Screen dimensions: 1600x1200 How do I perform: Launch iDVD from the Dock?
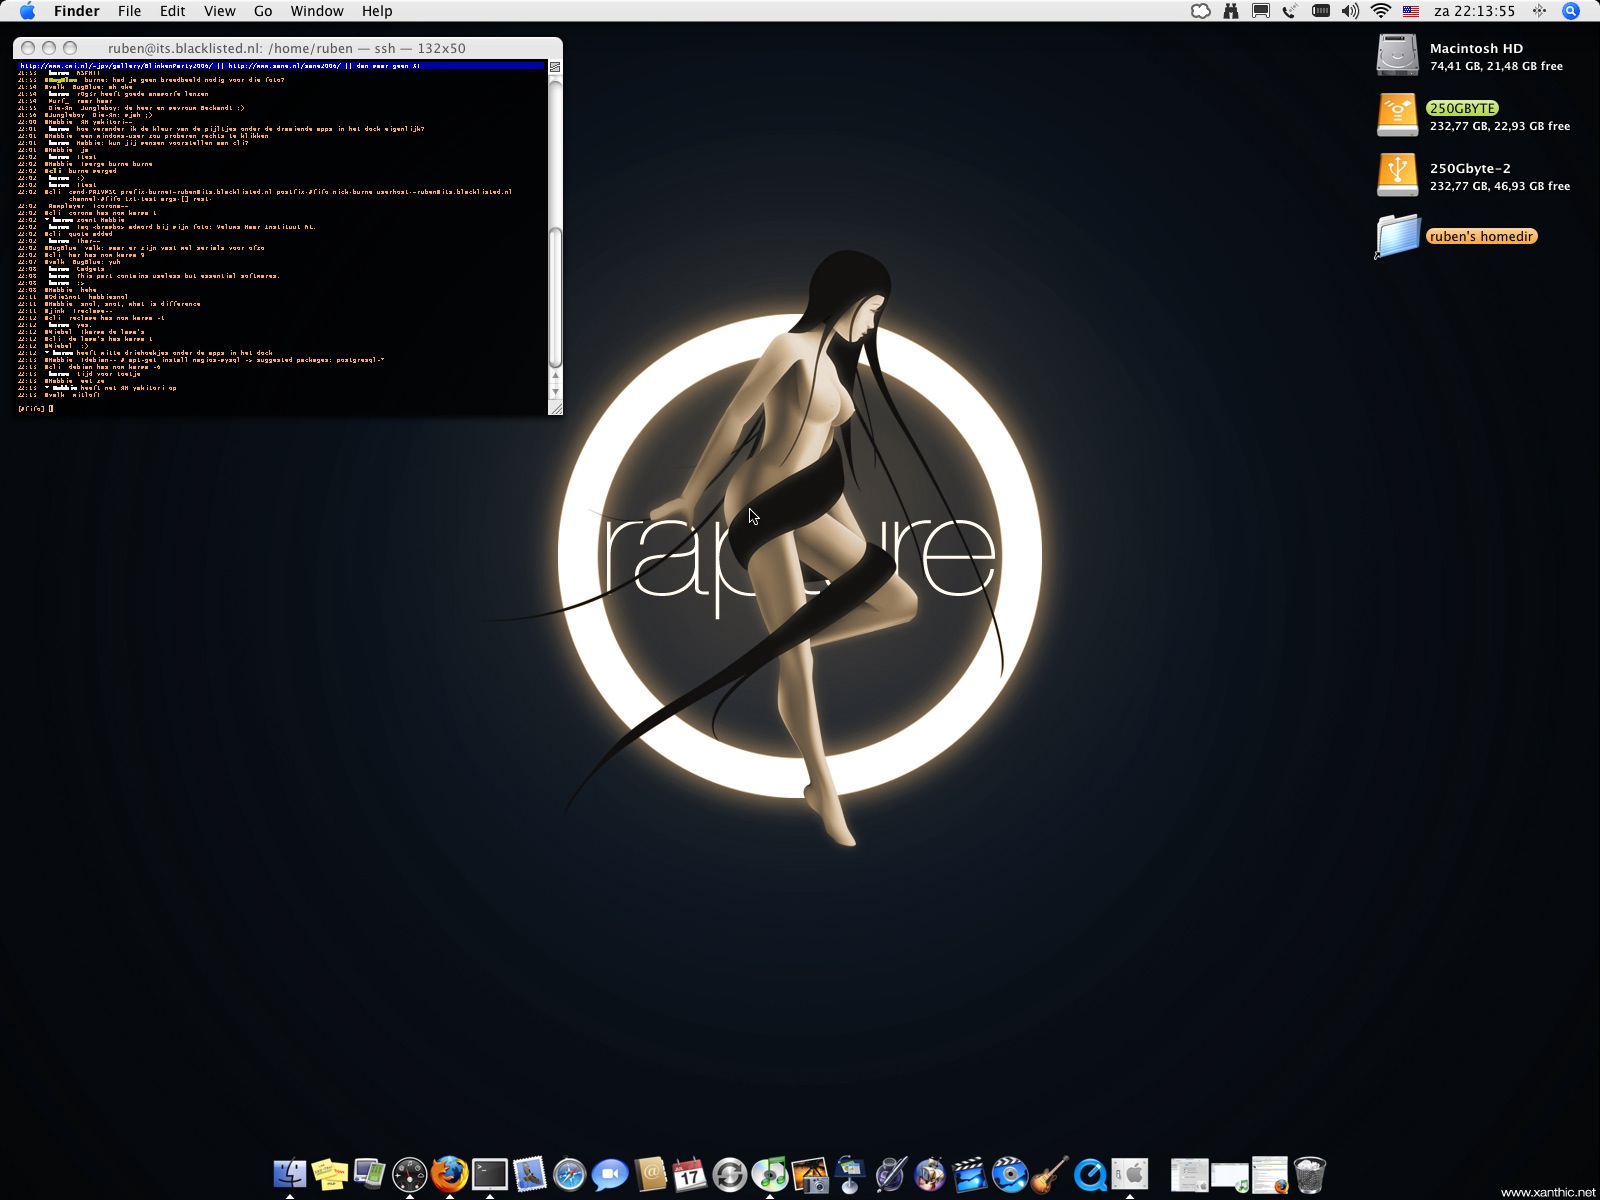pos(1010,1174)
